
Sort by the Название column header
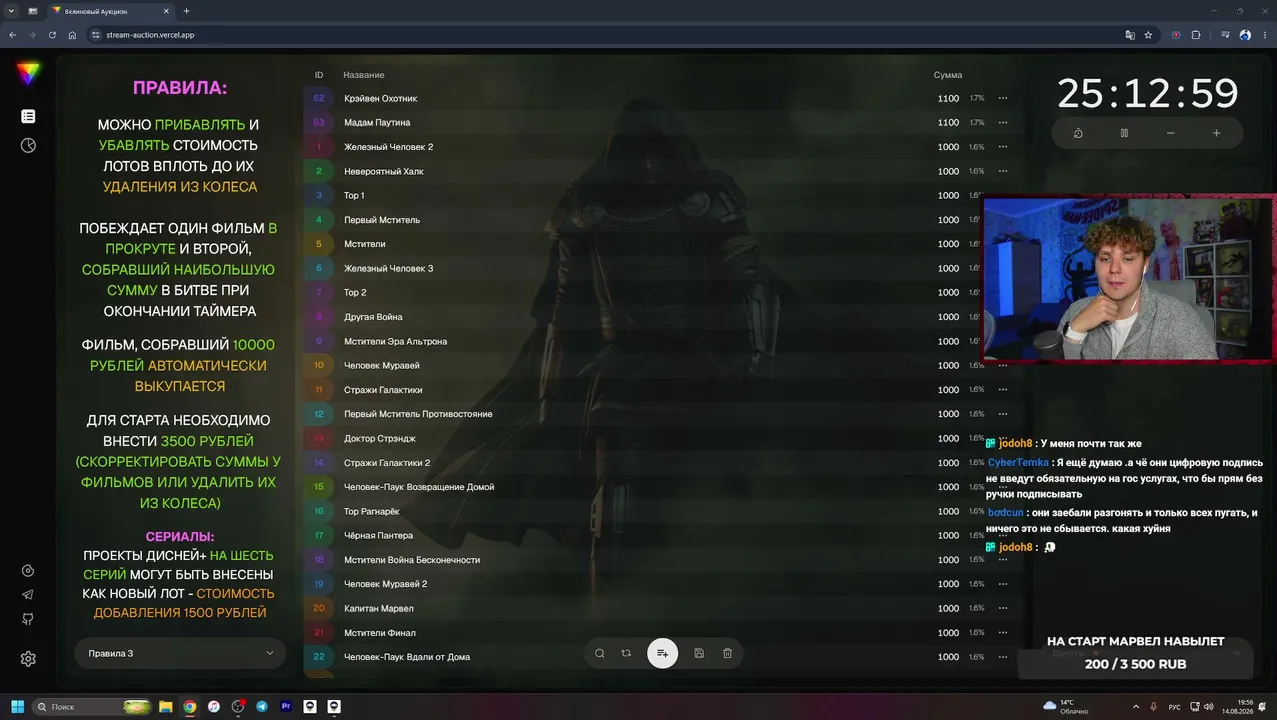point(364,75)
